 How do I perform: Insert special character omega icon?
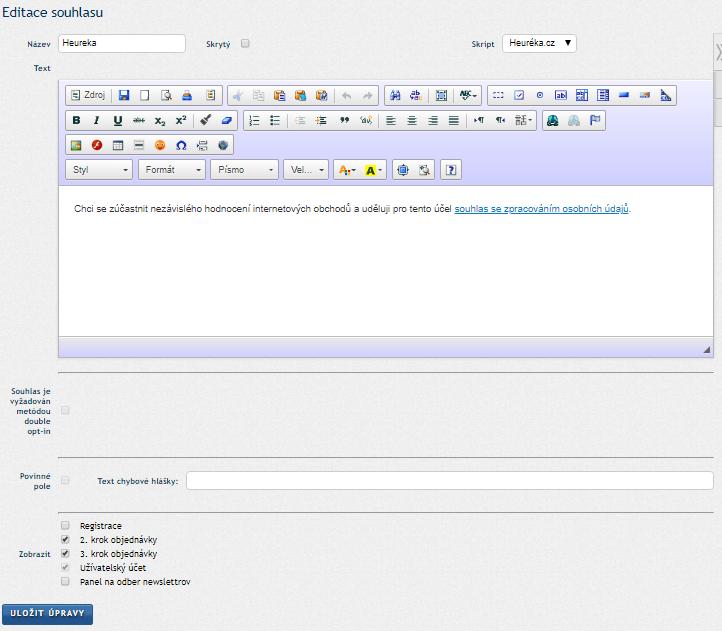(181, 145)
